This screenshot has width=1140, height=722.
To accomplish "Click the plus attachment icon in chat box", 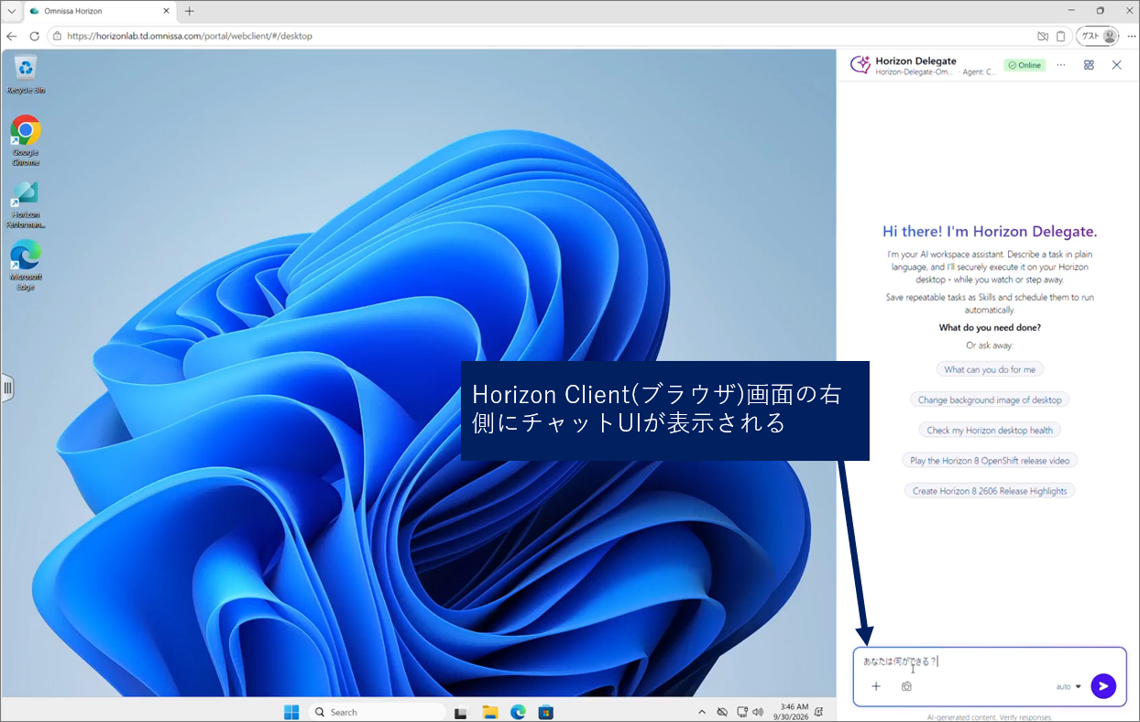I will point(876,686).
